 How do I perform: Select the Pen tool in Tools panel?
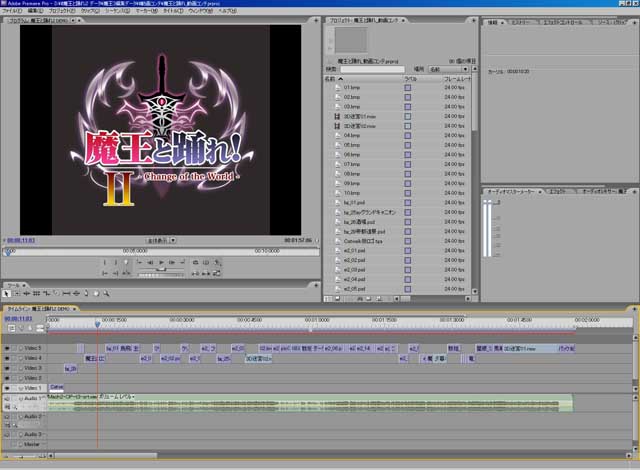click(x=86, y=293)
